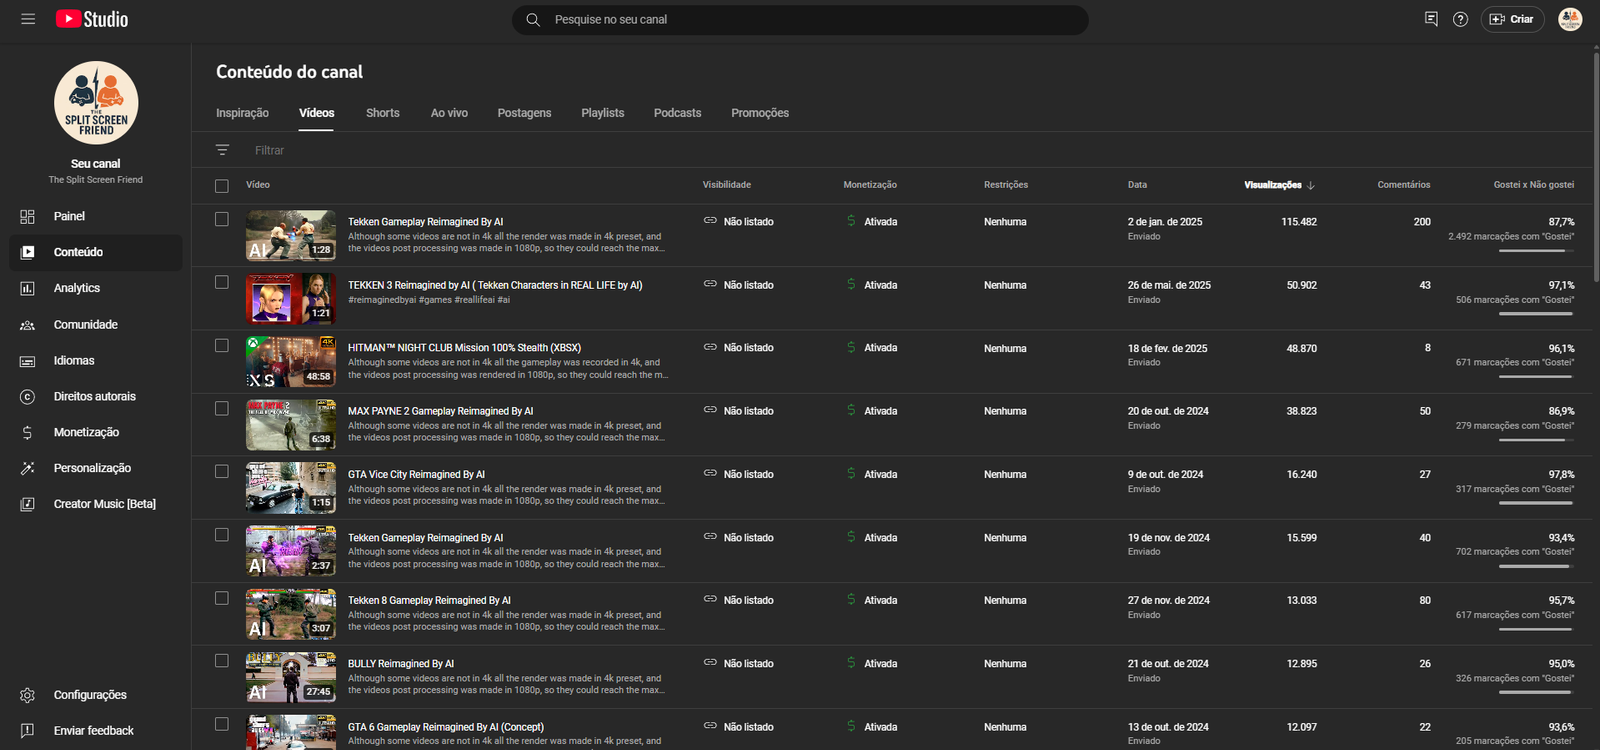Open Monetização from the sidebar
The image size is (1600, 750).
[x=96, y=432]
